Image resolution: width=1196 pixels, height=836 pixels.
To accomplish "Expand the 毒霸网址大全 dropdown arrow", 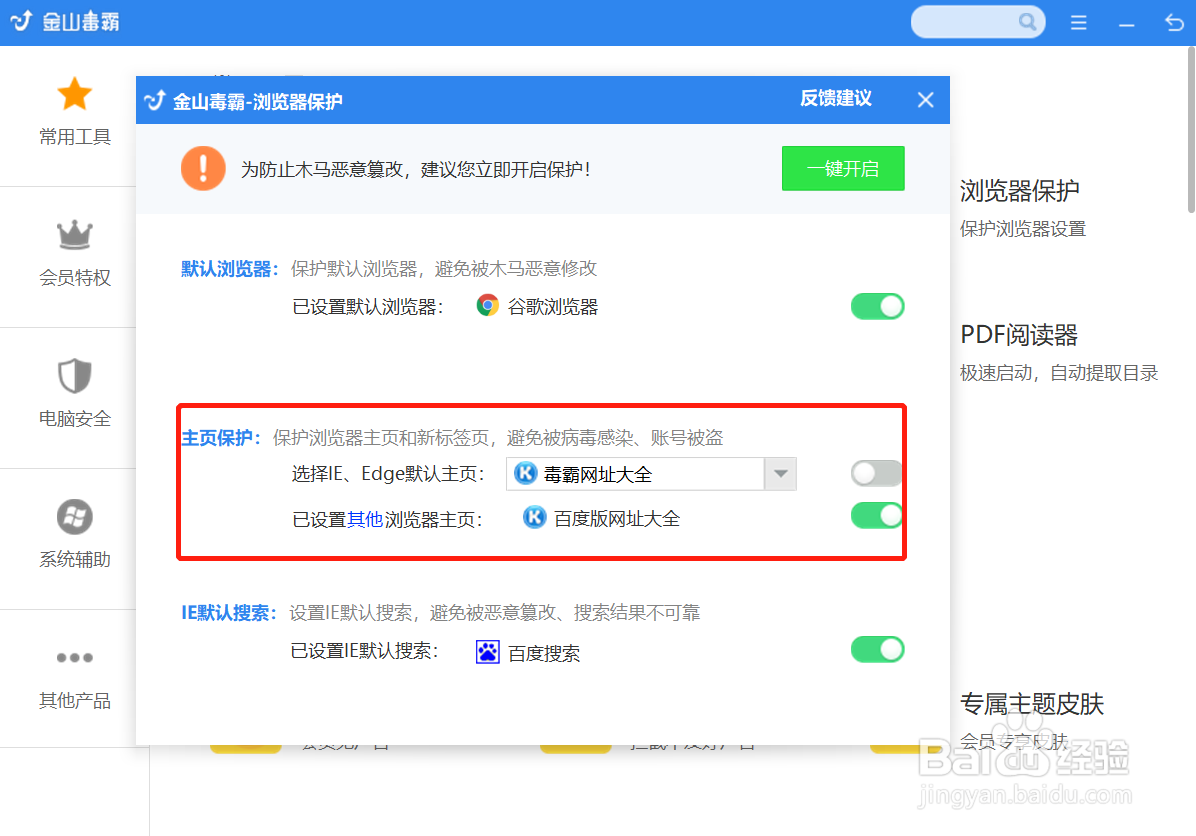I will coord(780,474).
